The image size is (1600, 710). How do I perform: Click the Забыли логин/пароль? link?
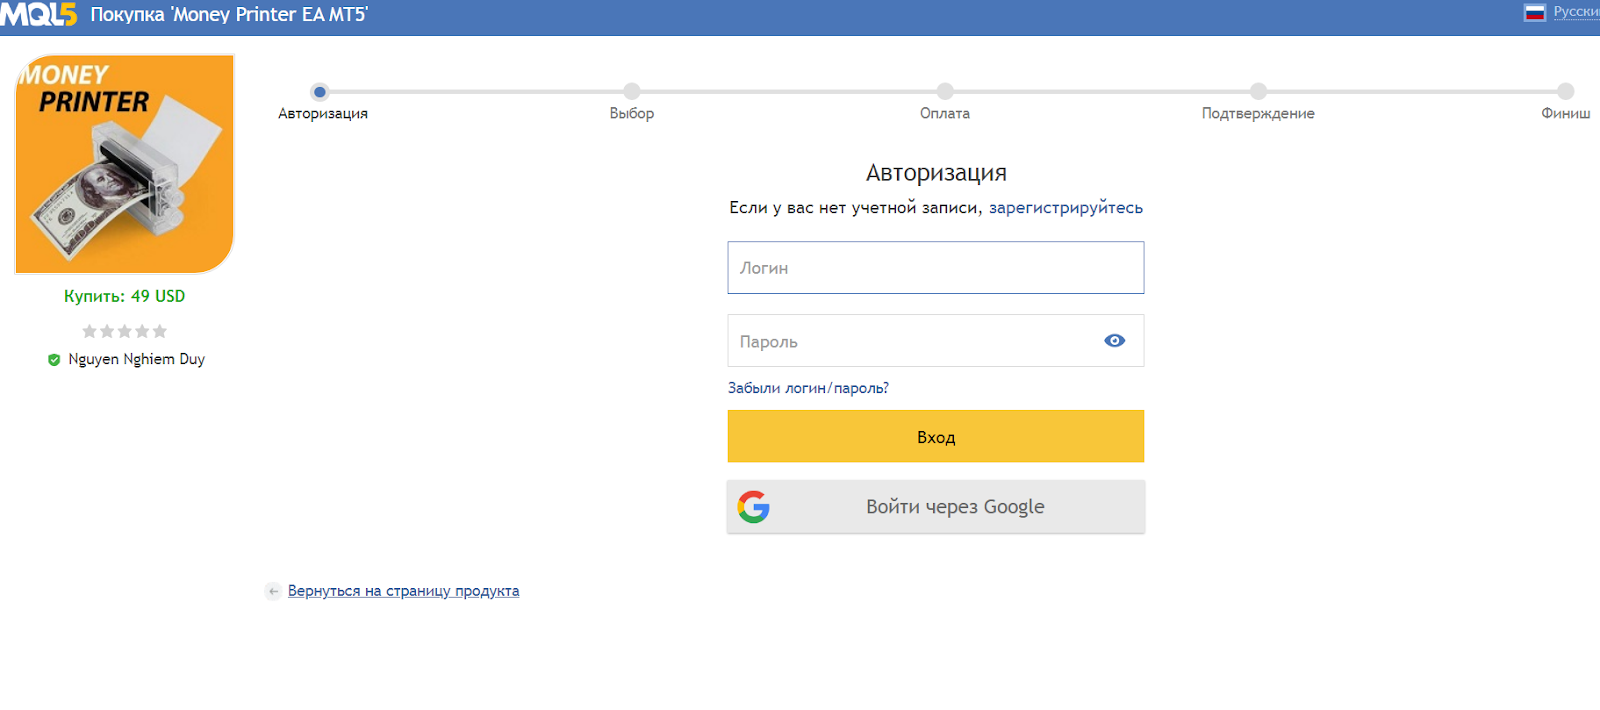tap(808, 388)
